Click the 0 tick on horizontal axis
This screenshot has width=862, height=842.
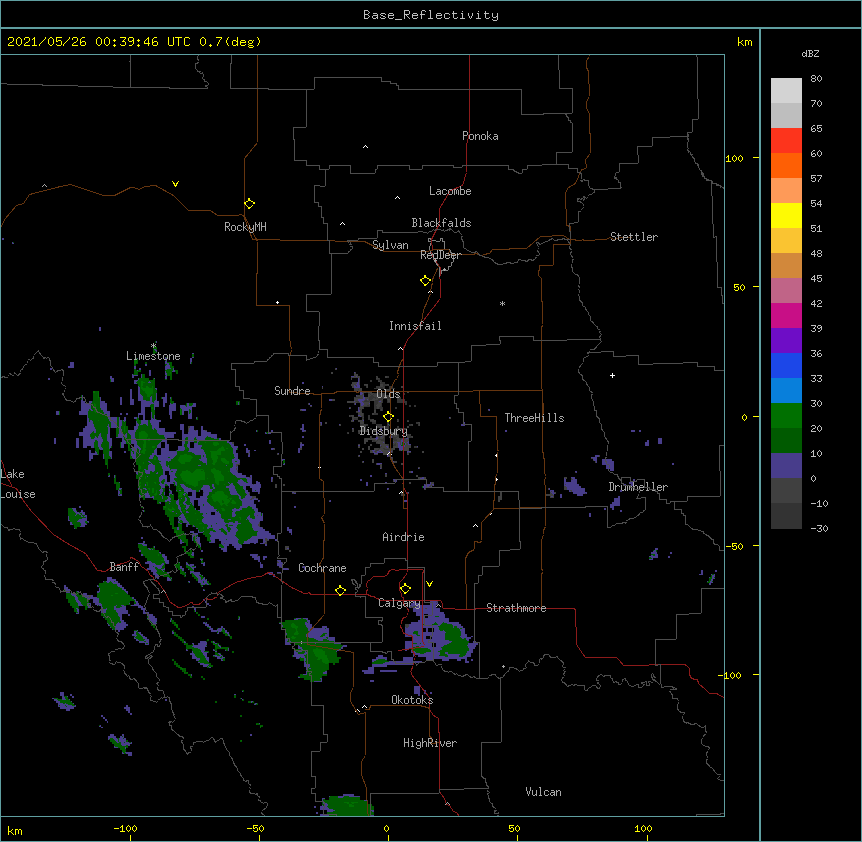(386, 829)
